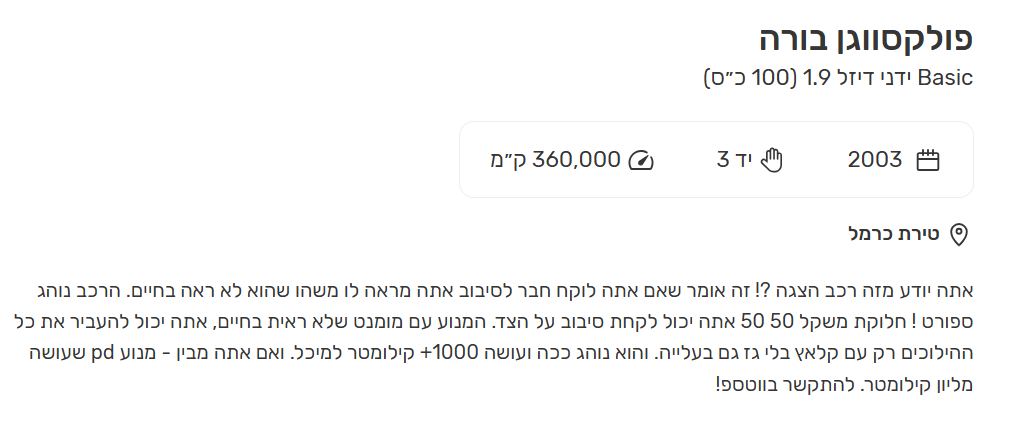The width and height of the screenshot is (1017, 427).
Task: Click the 360,000 mileage value
Action: [577, 160]
